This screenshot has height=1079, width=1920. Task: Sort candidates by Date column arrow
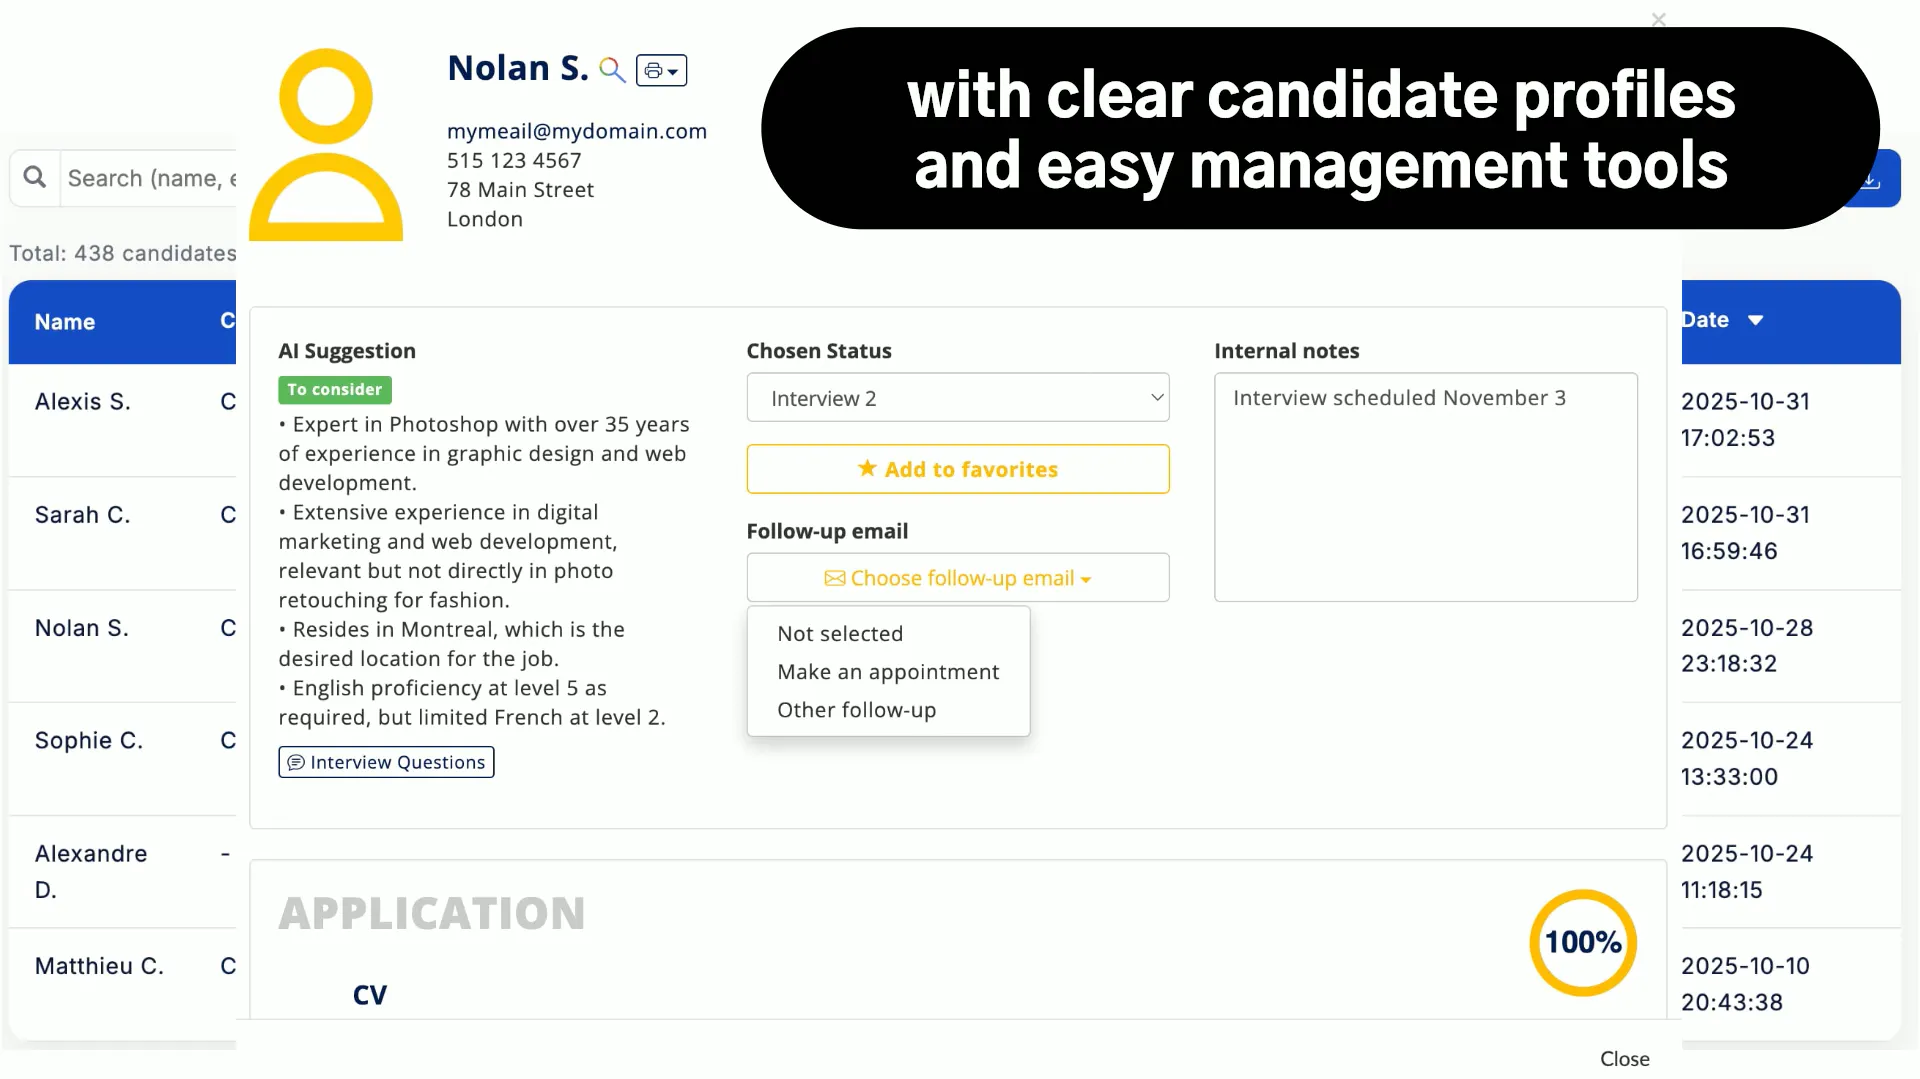click(x=1755, y=320)
